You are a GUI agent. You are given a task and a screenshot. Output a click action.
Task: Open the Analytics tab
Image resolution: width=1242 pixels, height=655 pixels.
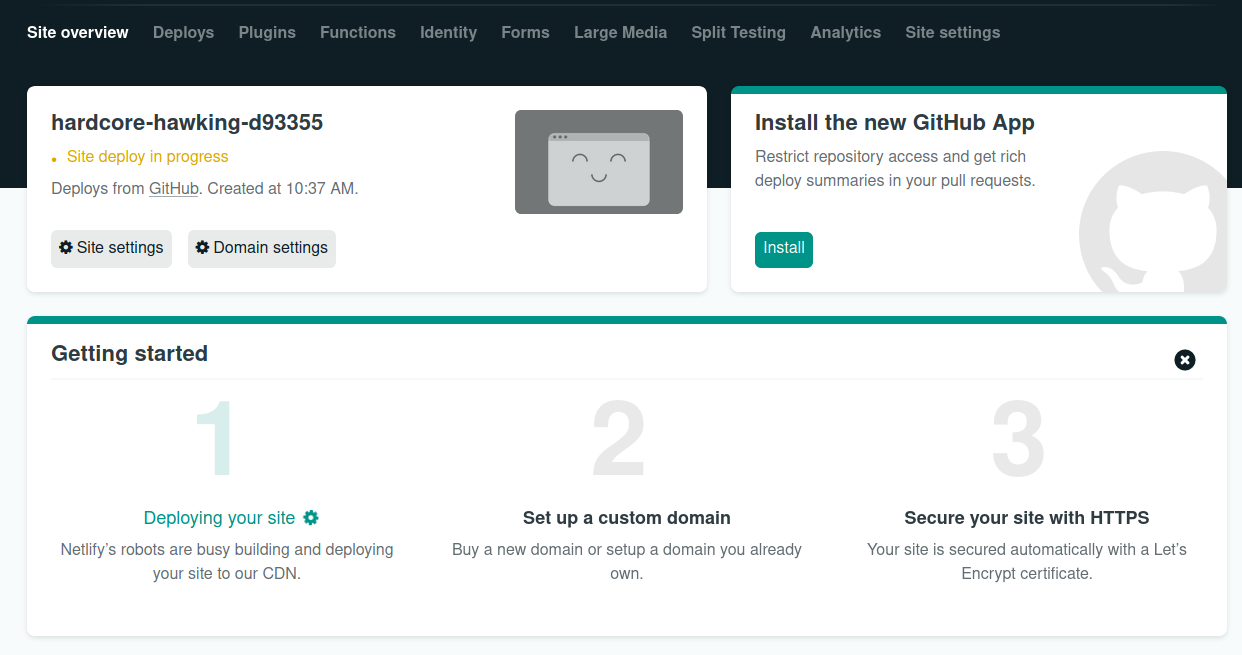tap(845, 32)
